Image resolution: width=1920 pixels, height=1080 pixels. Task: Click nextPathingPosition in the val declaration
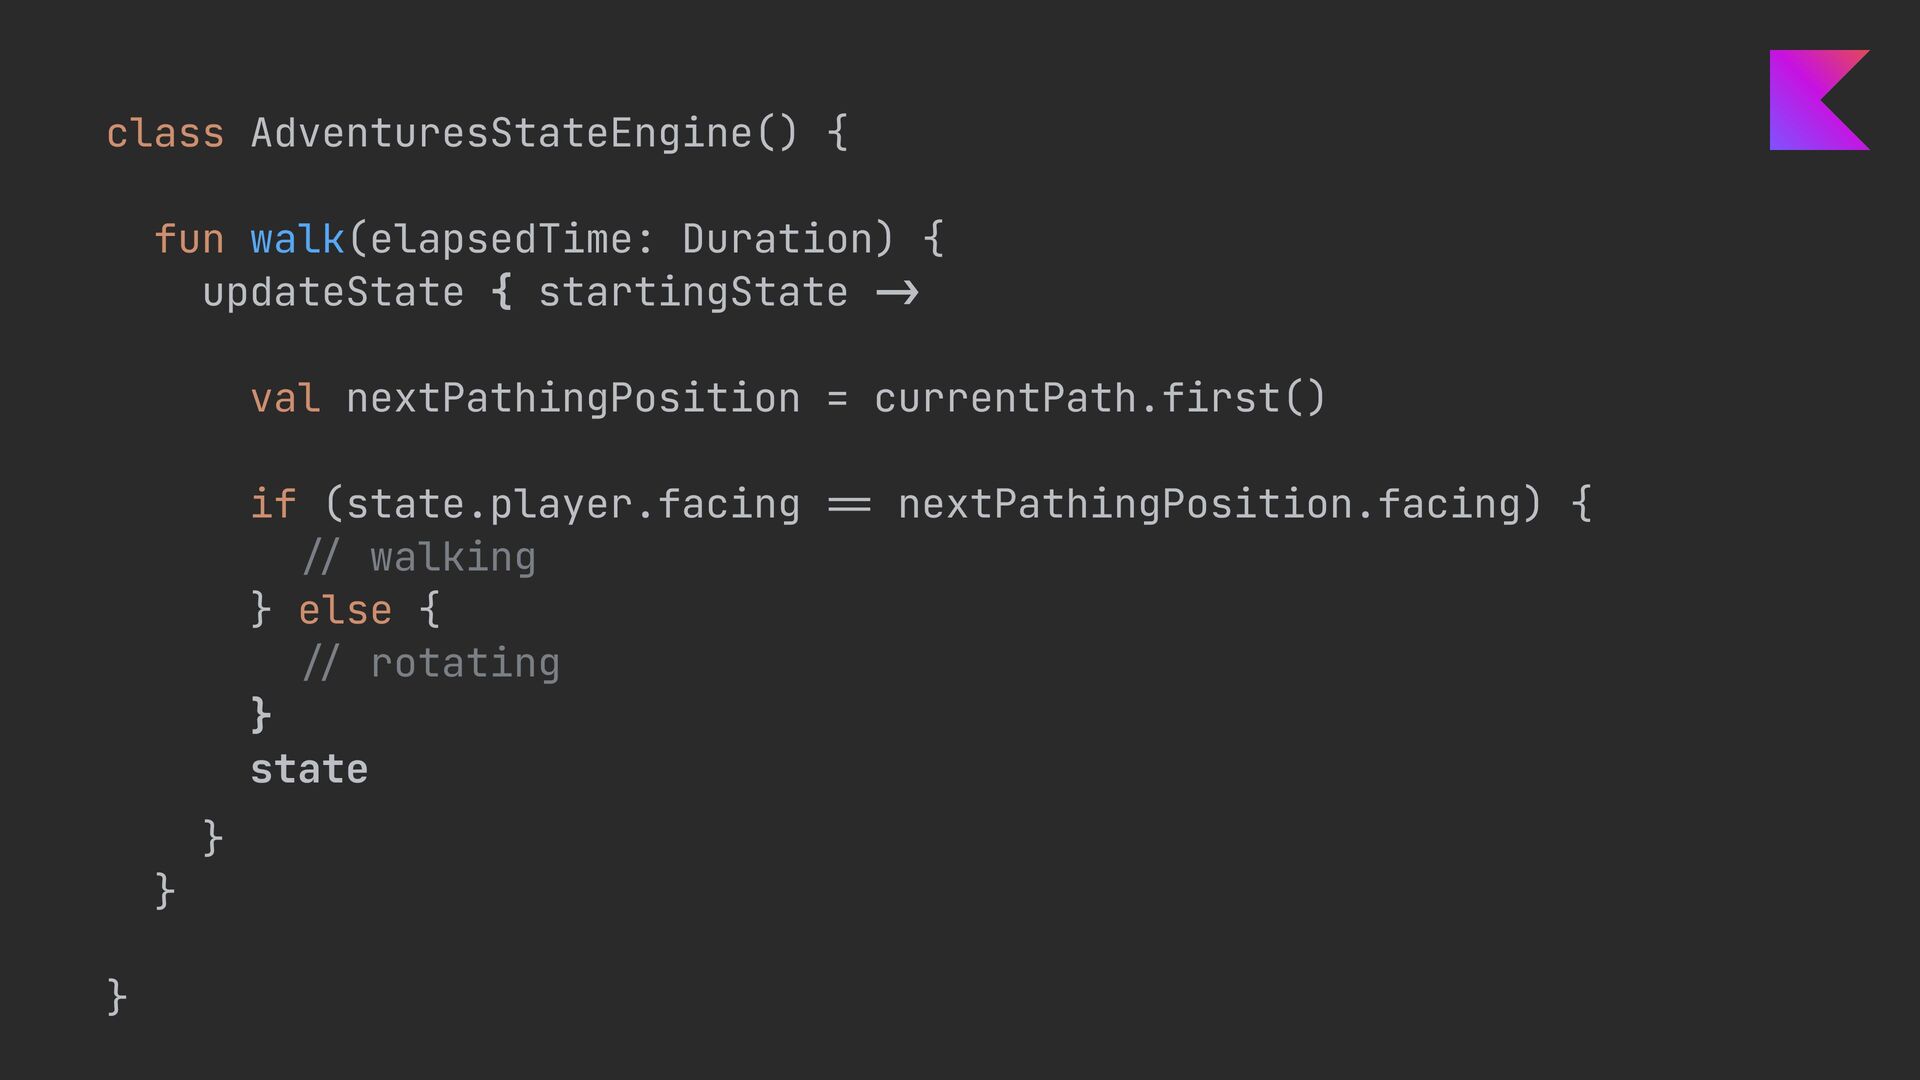click(572, 399)
